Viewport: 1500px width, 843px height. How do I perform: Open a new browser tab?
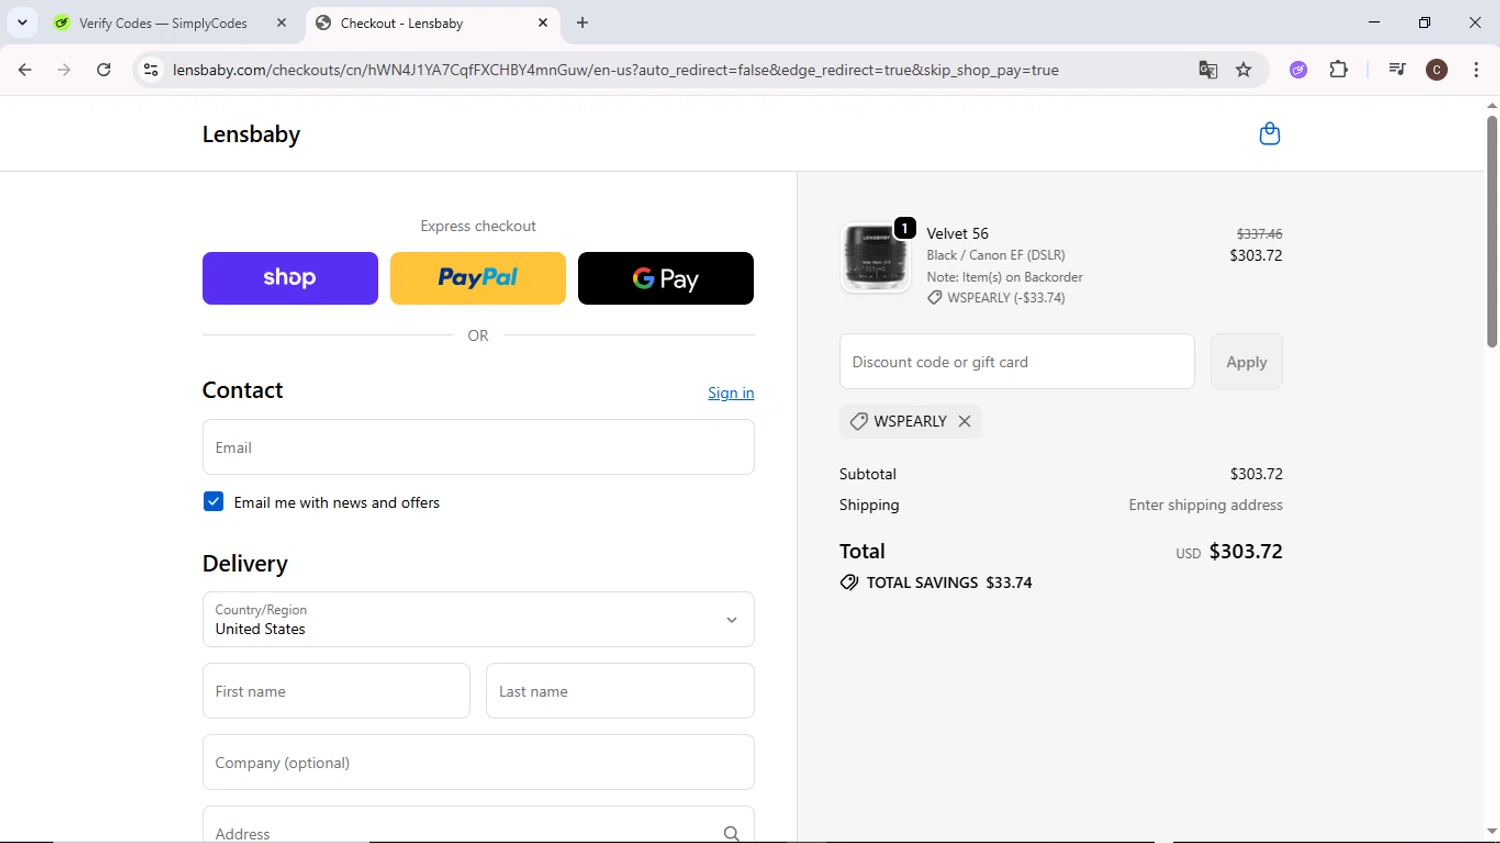tap(582, 23)
